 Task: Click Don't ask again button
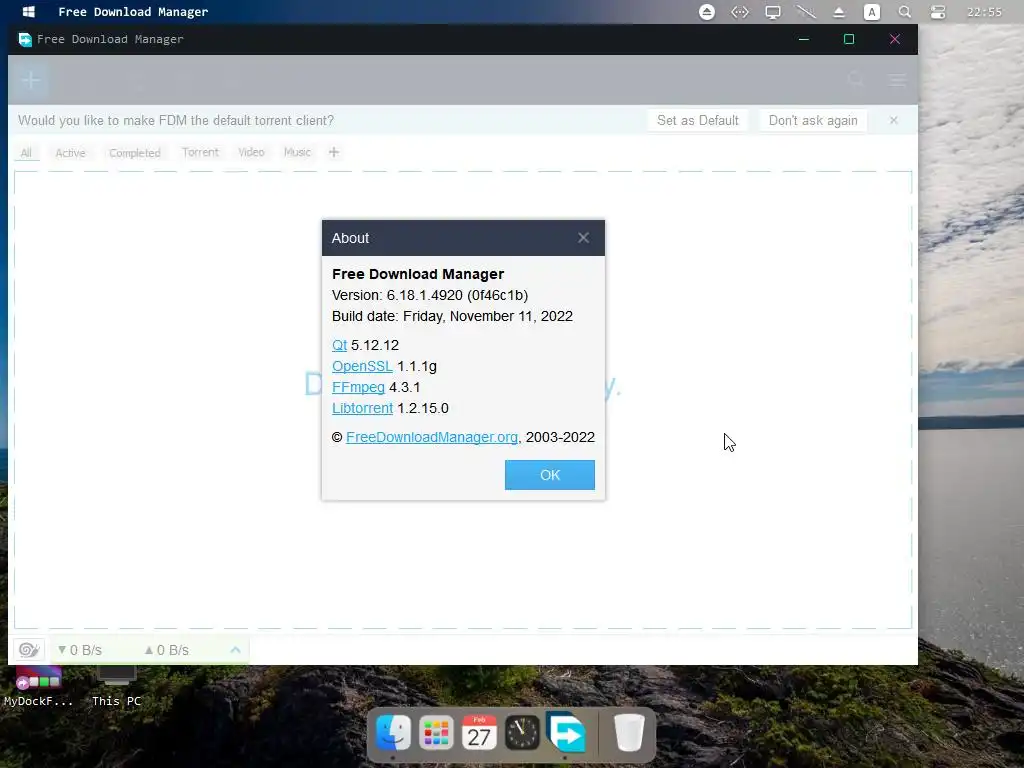pos(812,120)
